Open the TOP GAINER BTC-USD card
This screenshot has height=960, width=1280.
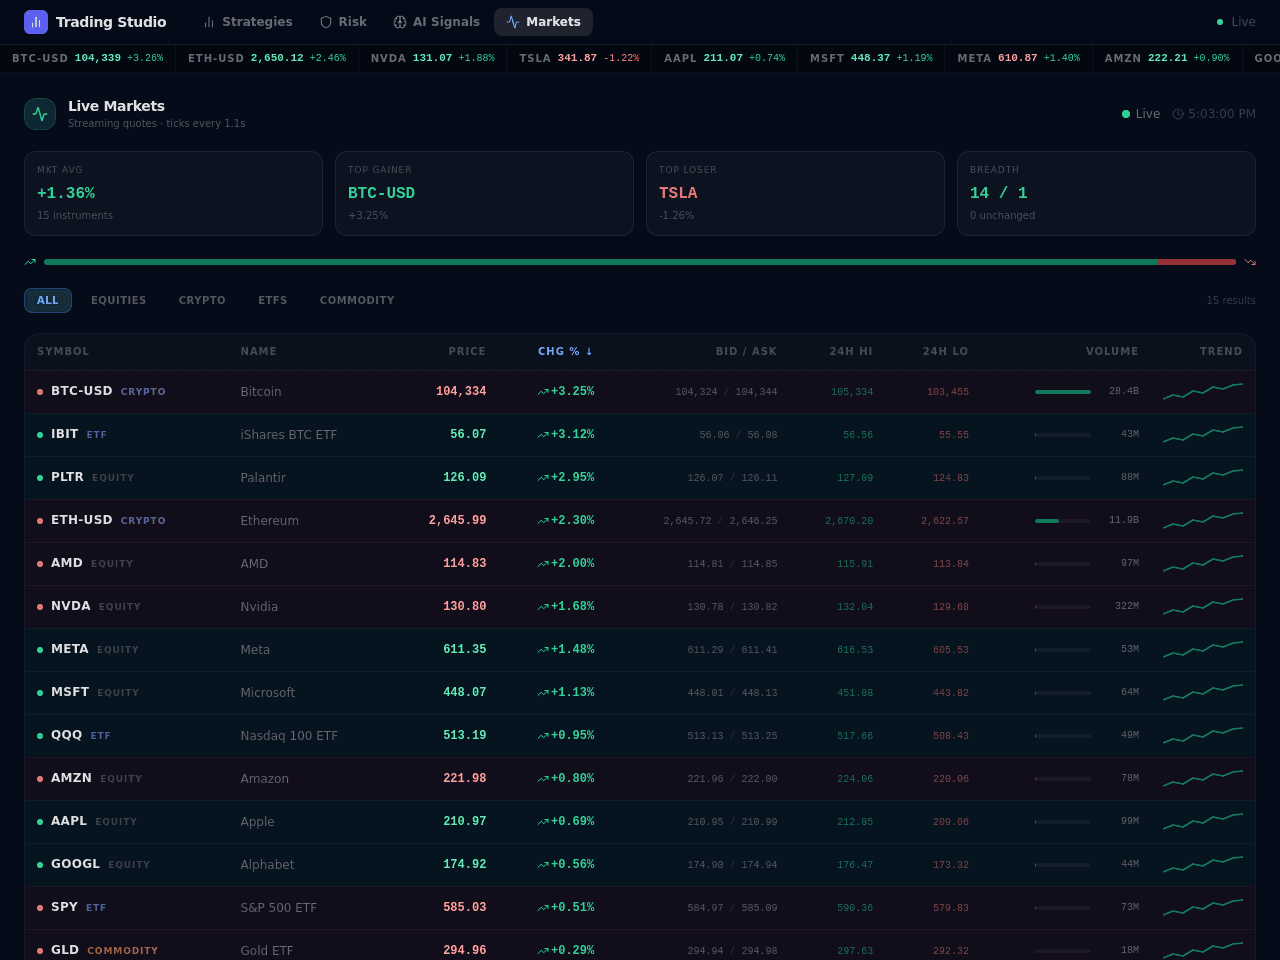pyautogui.click(x=484, y=193)
